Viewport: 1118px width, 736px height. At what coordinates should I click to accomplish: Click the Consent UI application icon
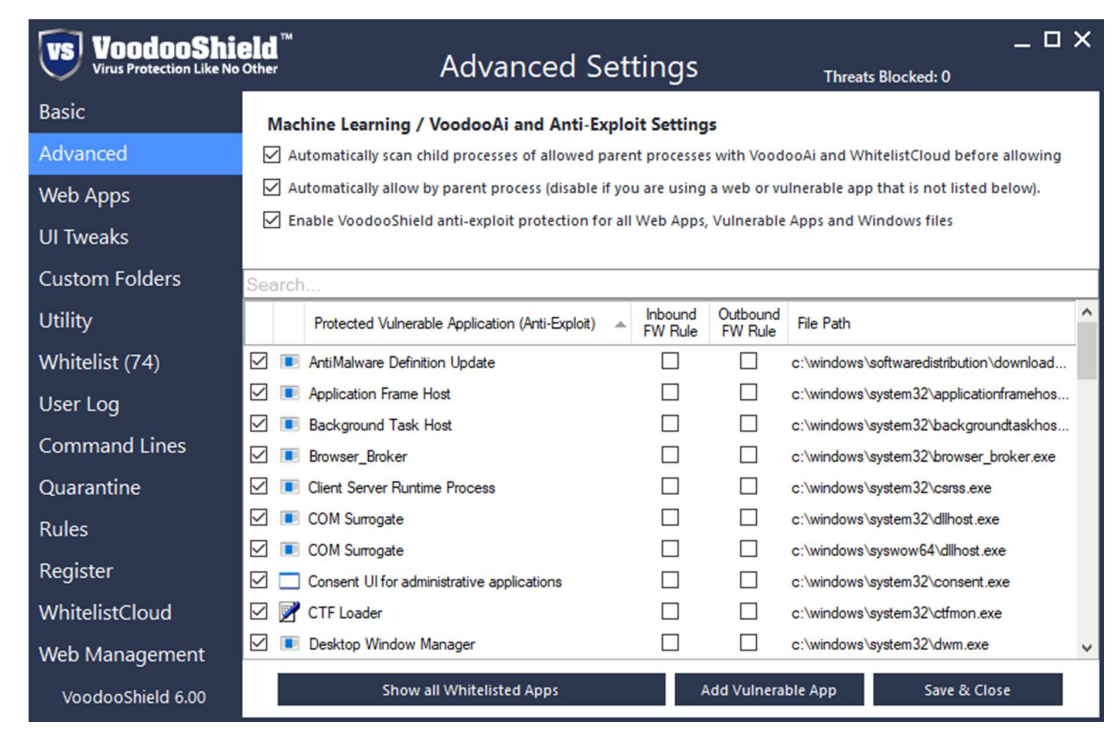(x=289, y=582)
